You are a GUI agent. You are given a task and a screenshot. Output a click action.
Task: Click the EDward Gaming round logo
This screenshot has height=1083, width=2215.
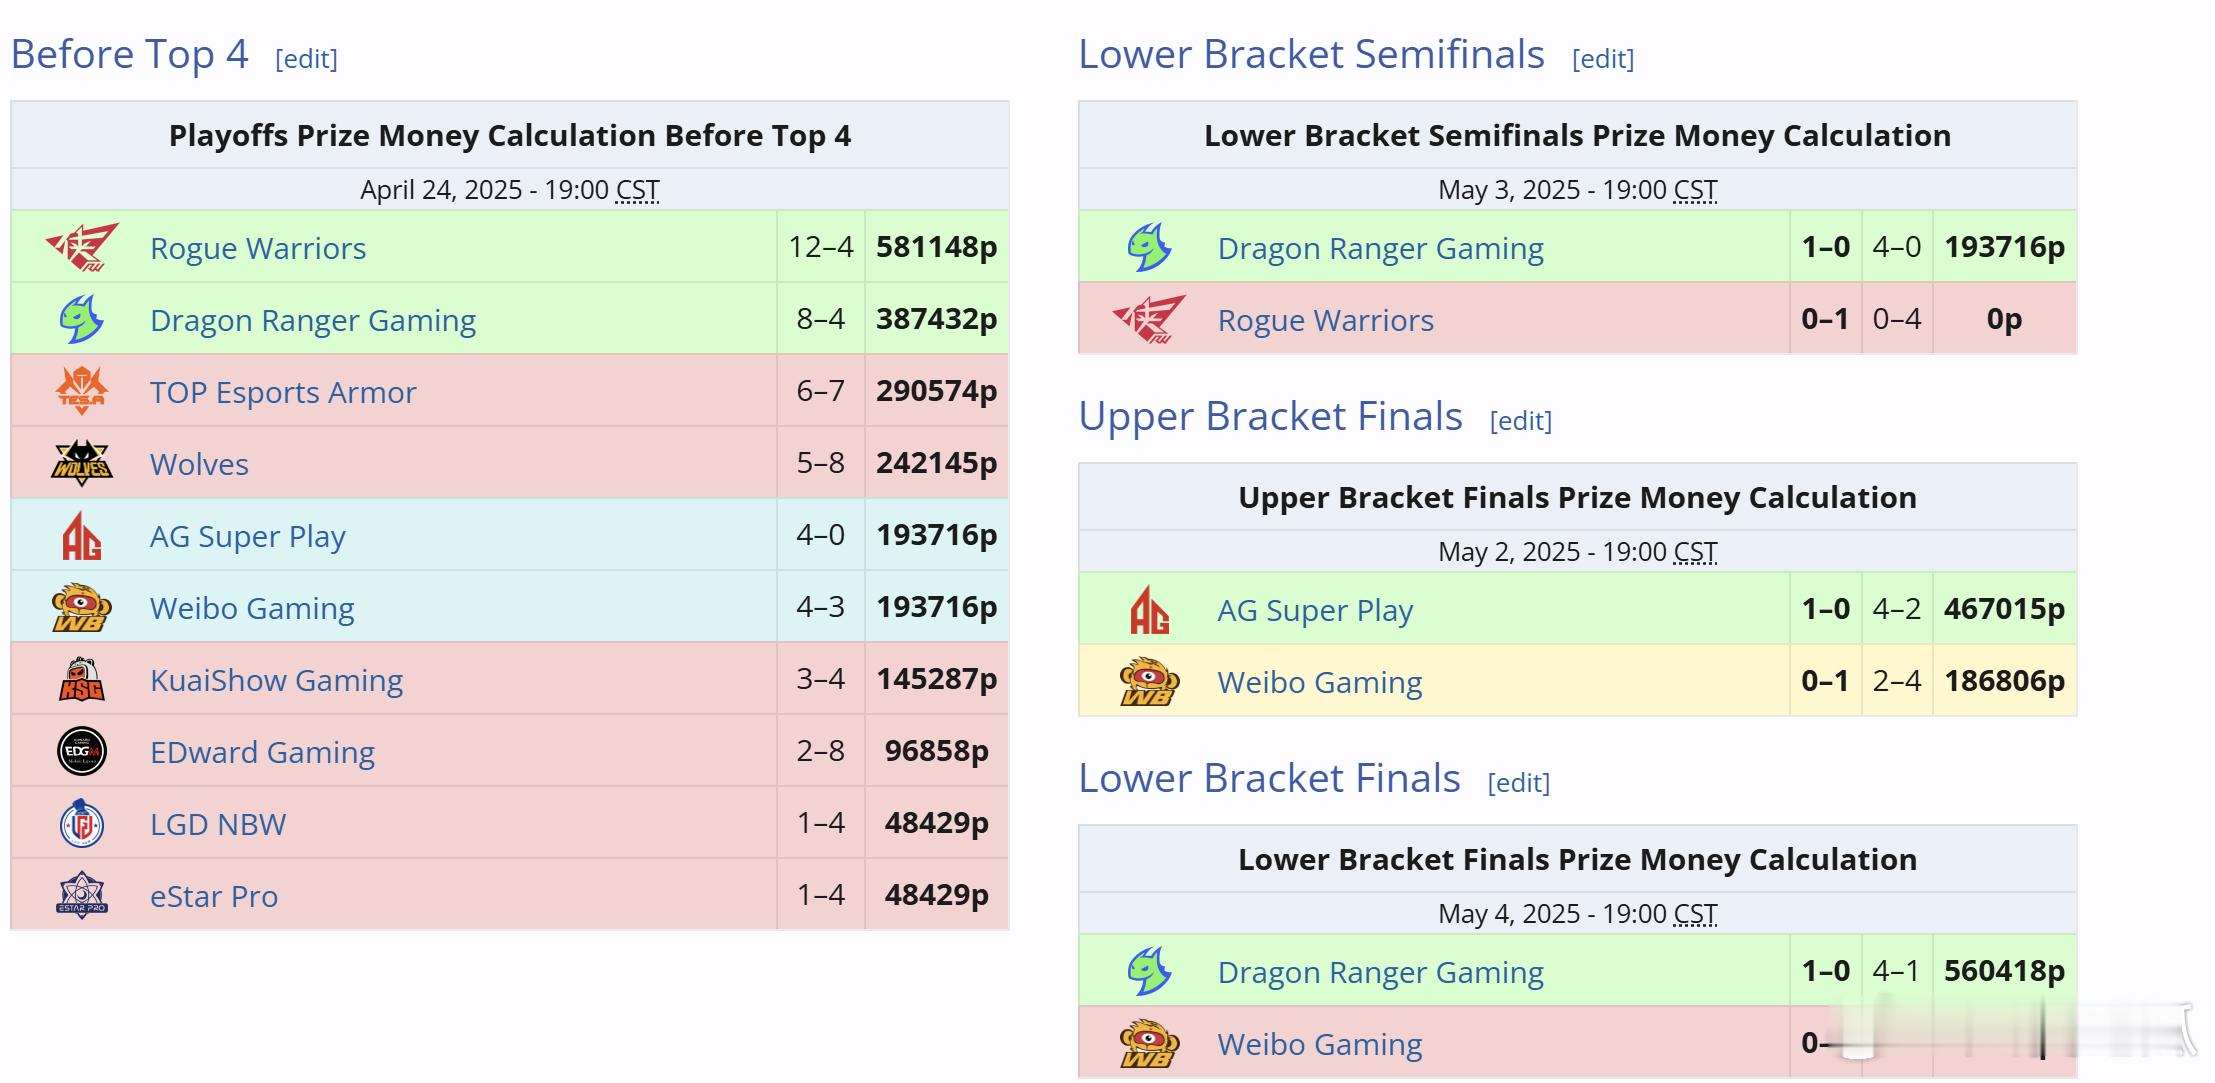[x=82, y=751]
